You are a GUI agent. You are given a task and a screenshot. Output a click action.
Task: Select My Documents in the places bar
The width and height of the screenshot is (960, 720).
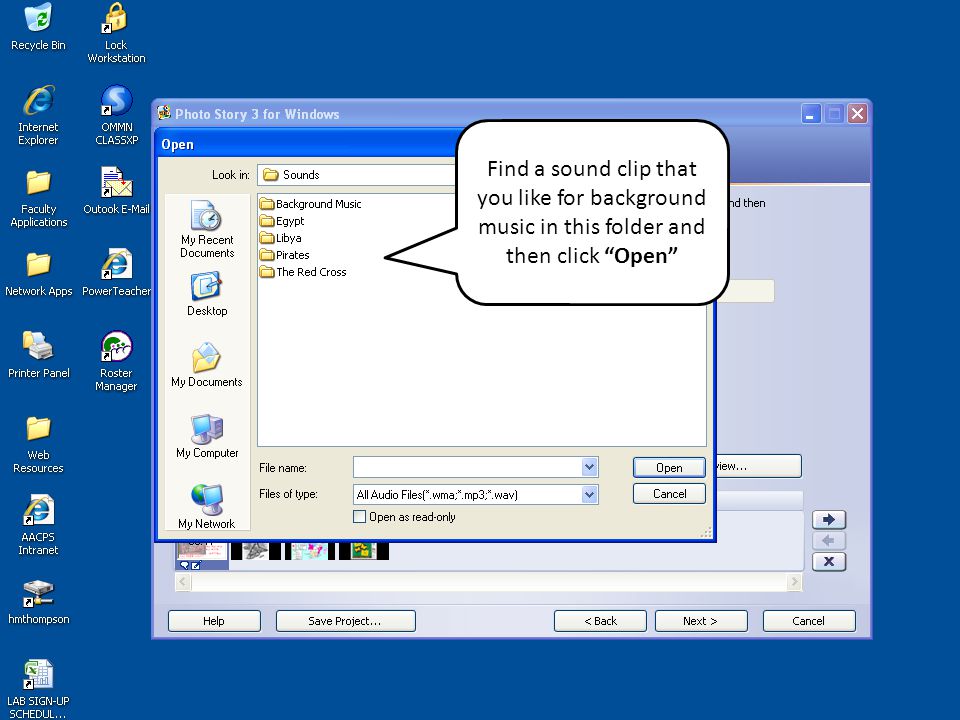tap(207, 365)
